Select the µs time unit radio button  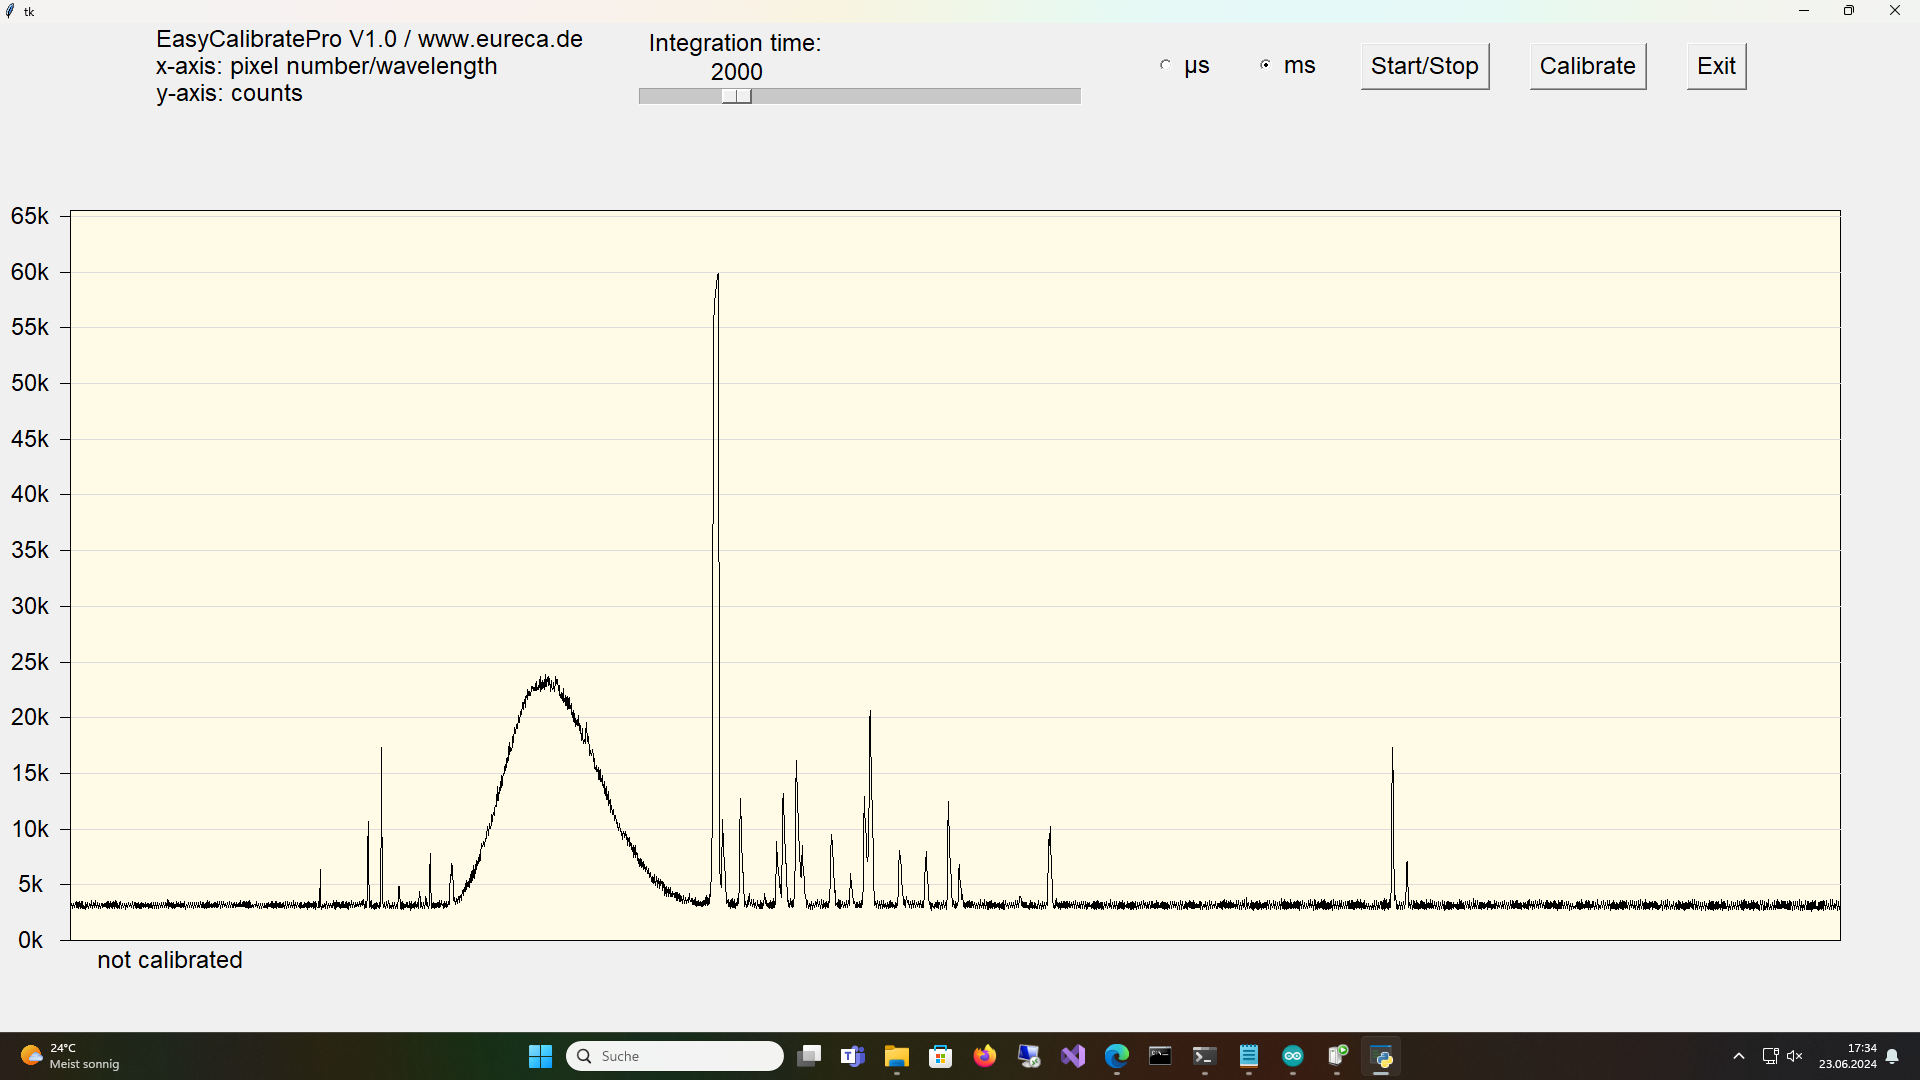[x=1166, y=65]
